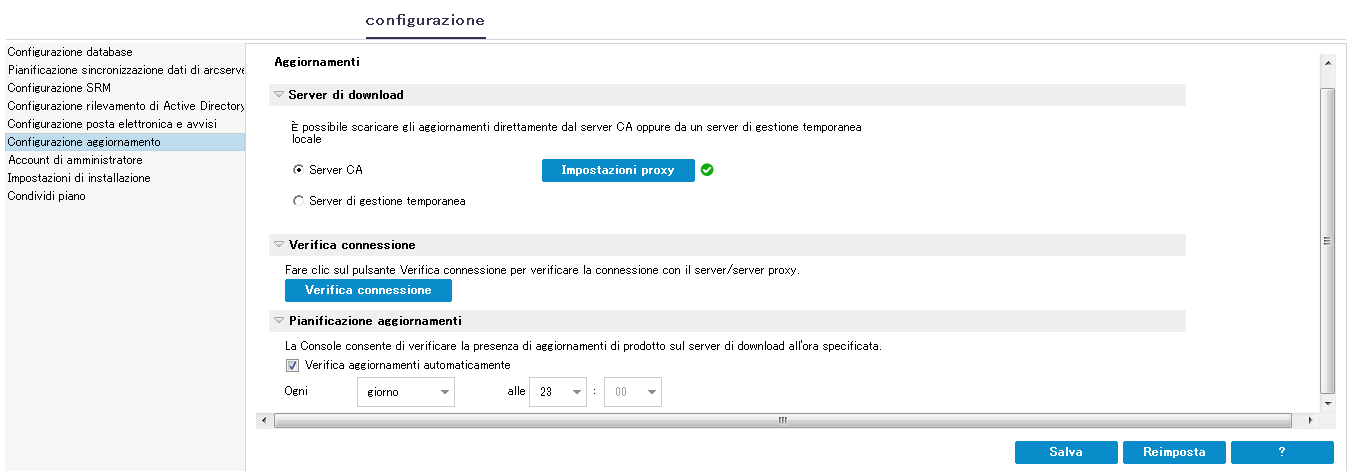Collapse the Pianificazione aggiornamenti section

pos(279,321)
